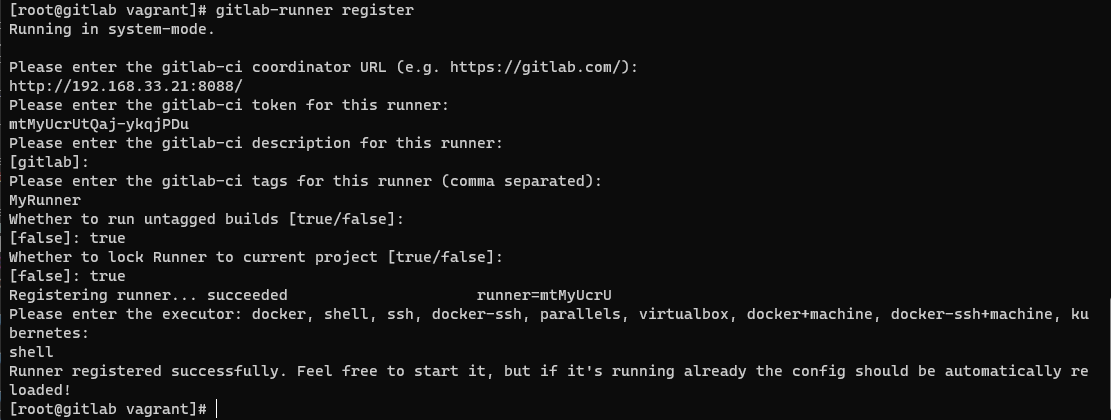1111x420 pixels.
Task: Click the 'shell' executor answer line
Action: coord(31,352)
